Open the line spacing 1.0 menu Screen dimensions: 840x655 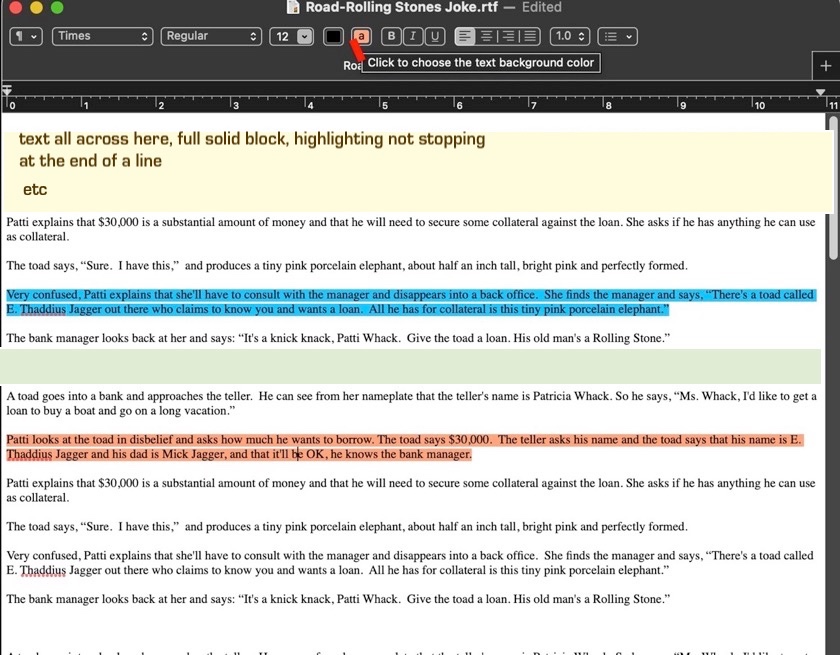(x=568, y=36)
